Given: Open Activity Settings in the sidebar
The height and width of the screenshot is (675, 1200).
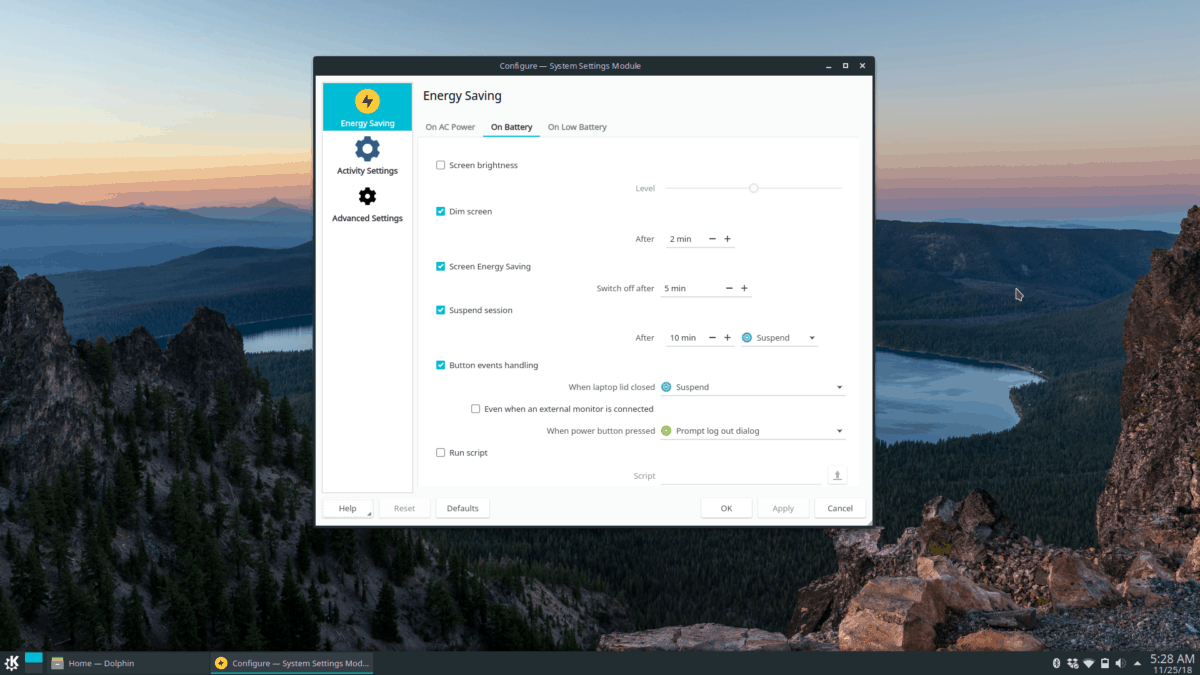Looking at the screenshot, I should click(x=367, y=157).
